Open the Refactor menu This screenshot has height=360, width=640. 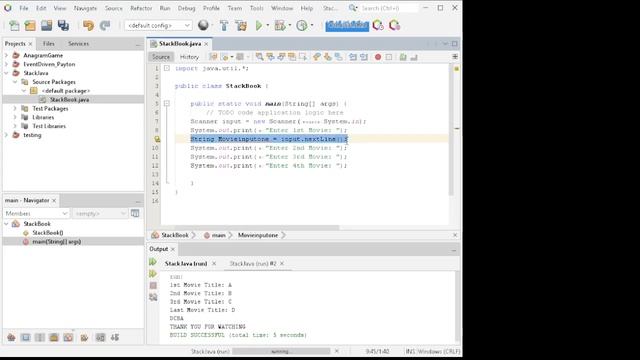(x=141, y=8)
